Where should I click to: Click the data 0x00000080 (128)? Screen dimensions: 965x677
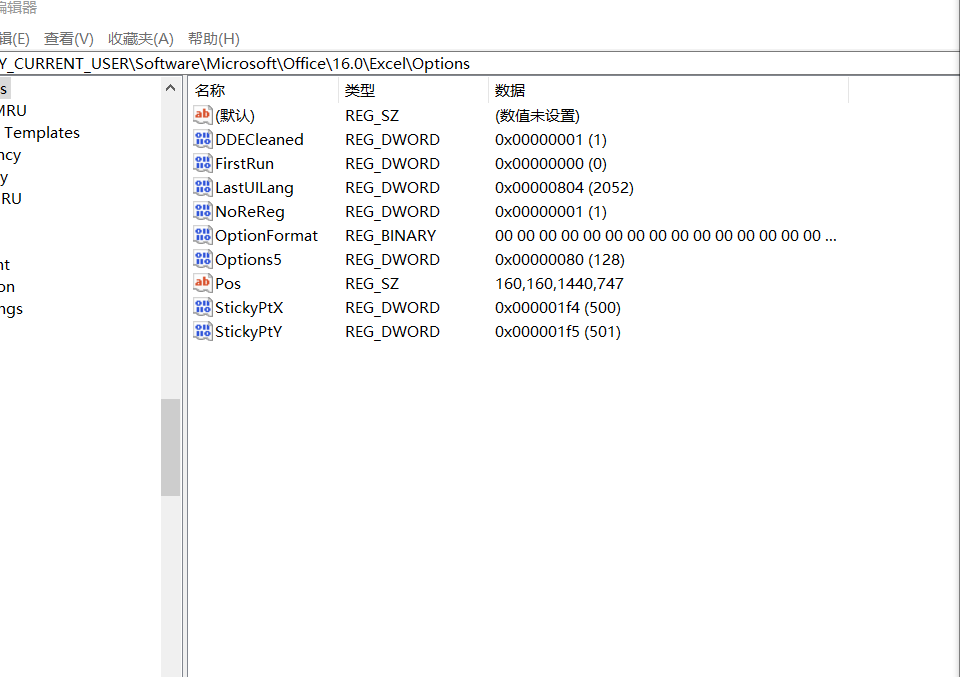point(559,260)
